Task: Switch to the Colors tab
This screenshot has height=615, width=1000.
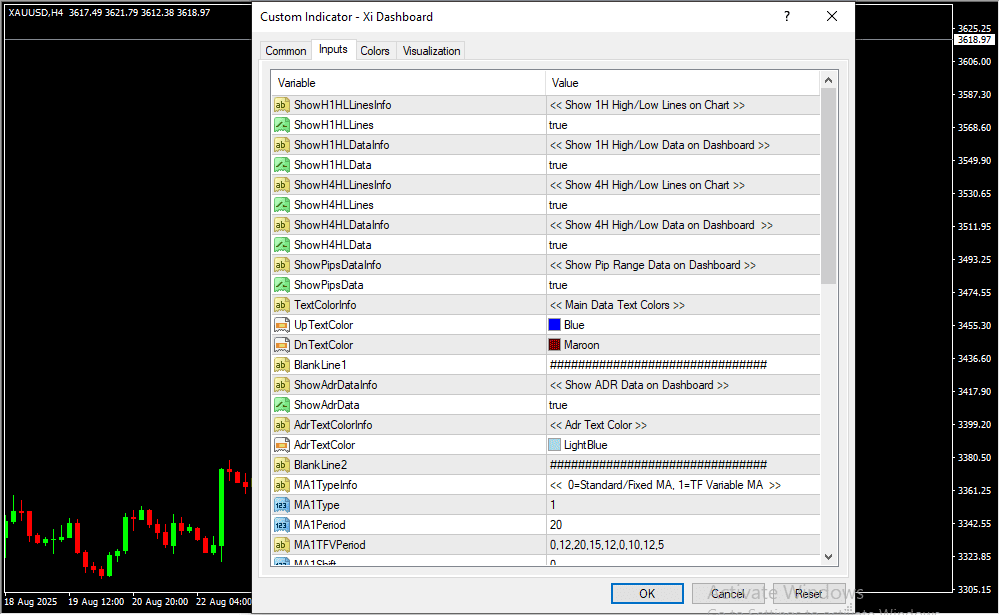Action: click(375, 51)
